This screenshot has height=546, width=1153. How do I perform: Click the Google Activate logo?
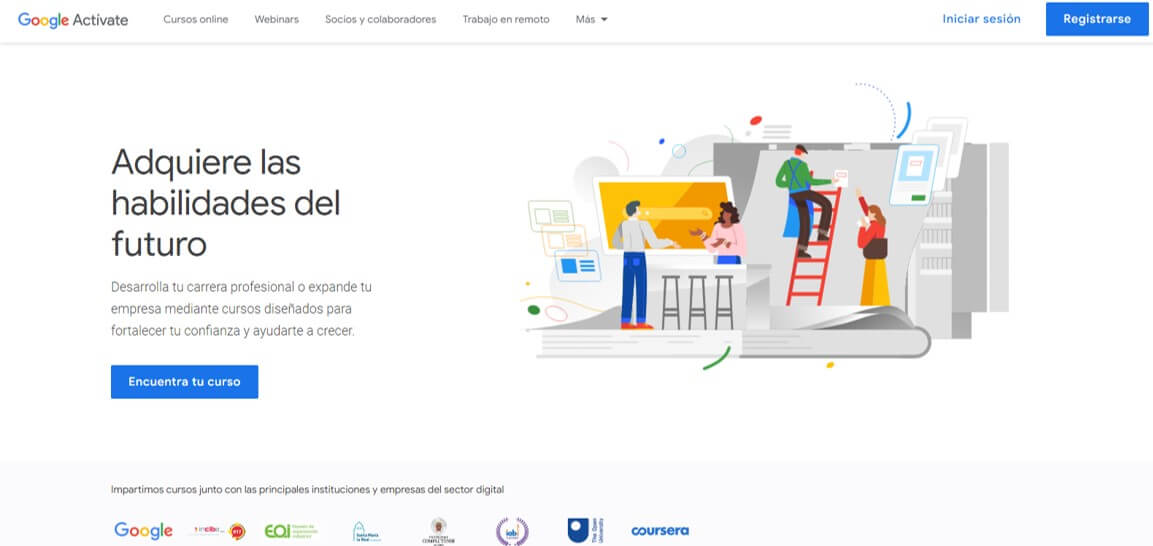click(73, 20)
